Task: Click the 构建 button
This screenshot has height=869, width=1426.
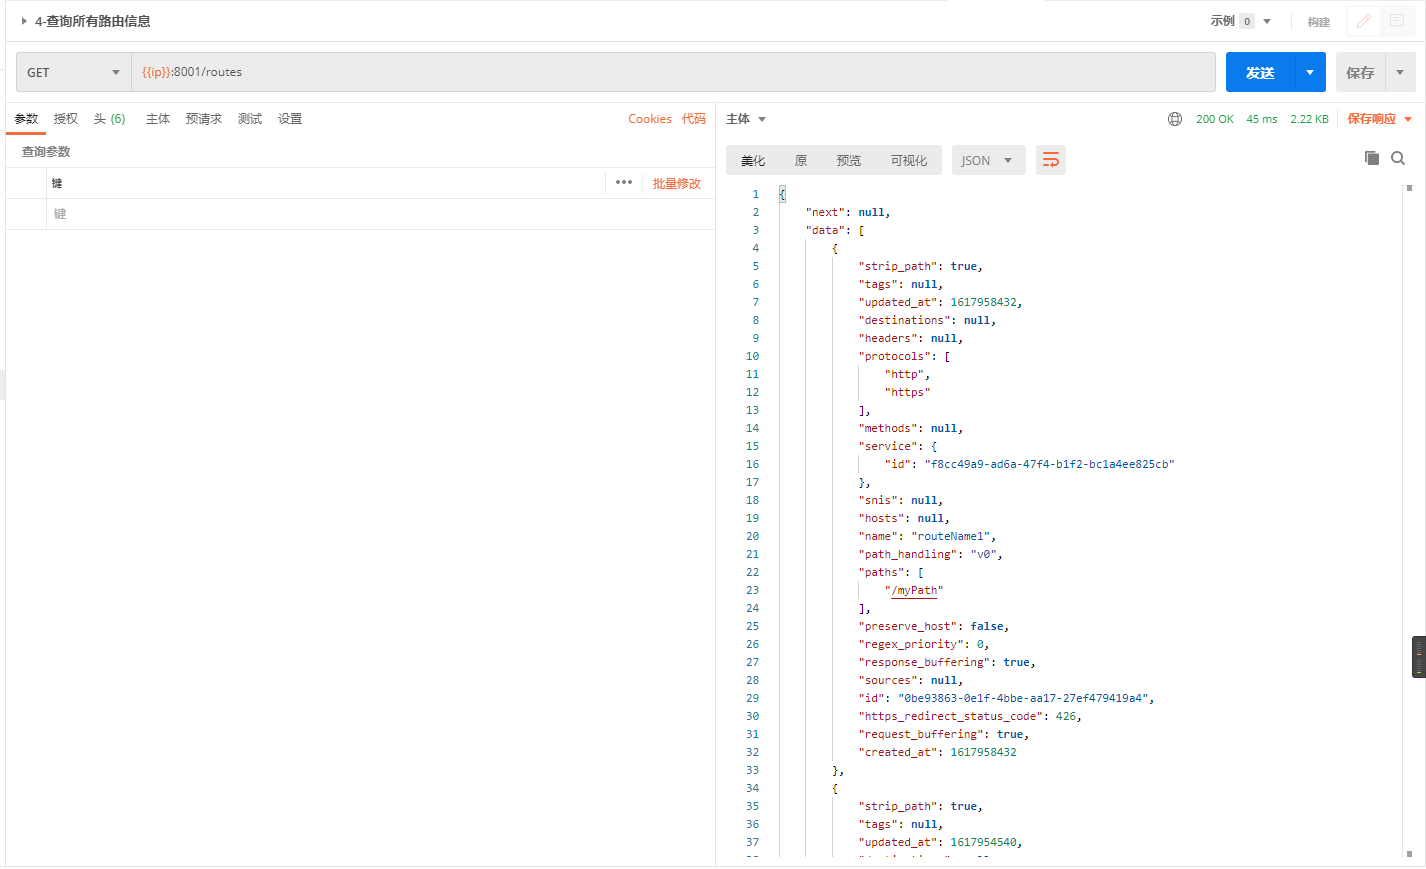Action: [1319, 22]
